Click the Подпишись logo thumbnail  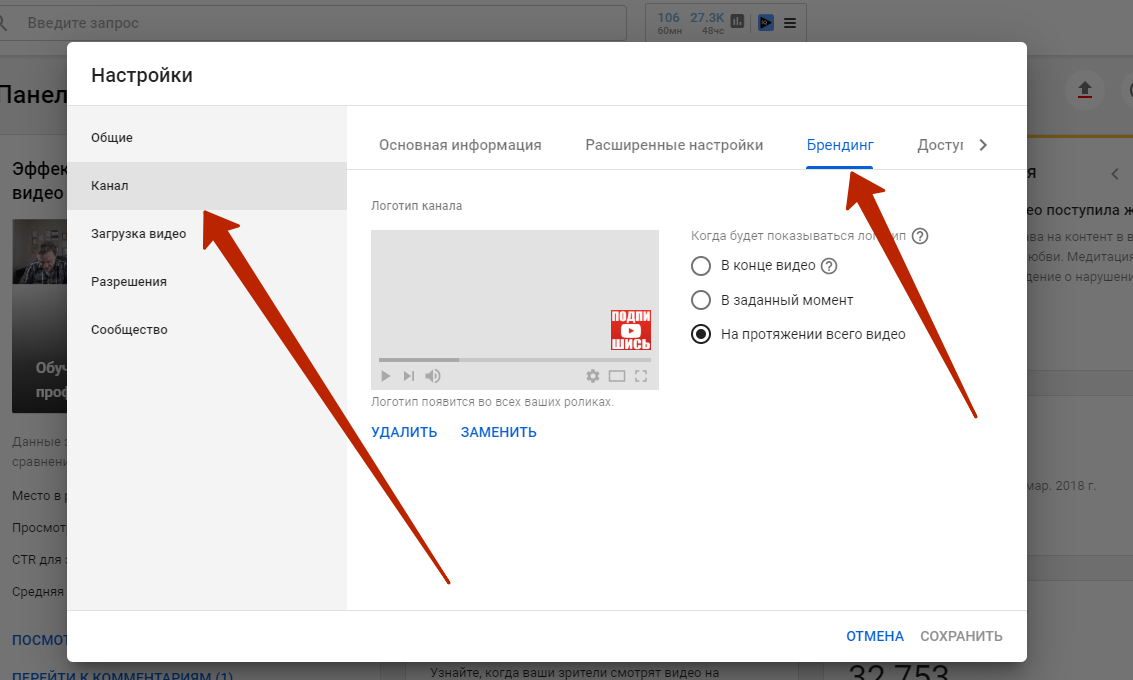(630, 330)
